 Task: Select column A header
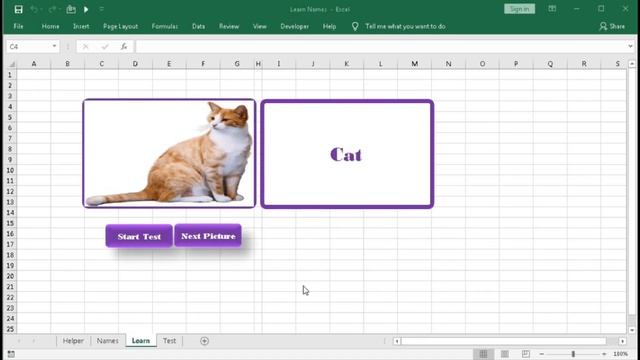[34, 64]
